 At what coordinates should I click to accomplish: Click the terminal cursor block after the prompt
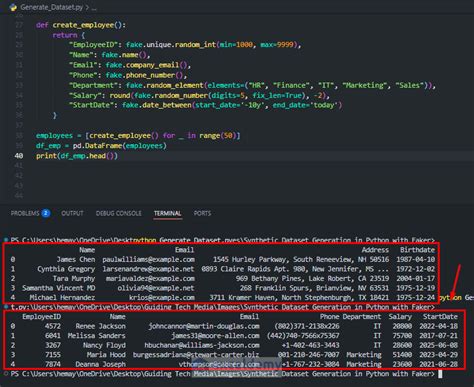pos(440,374)
